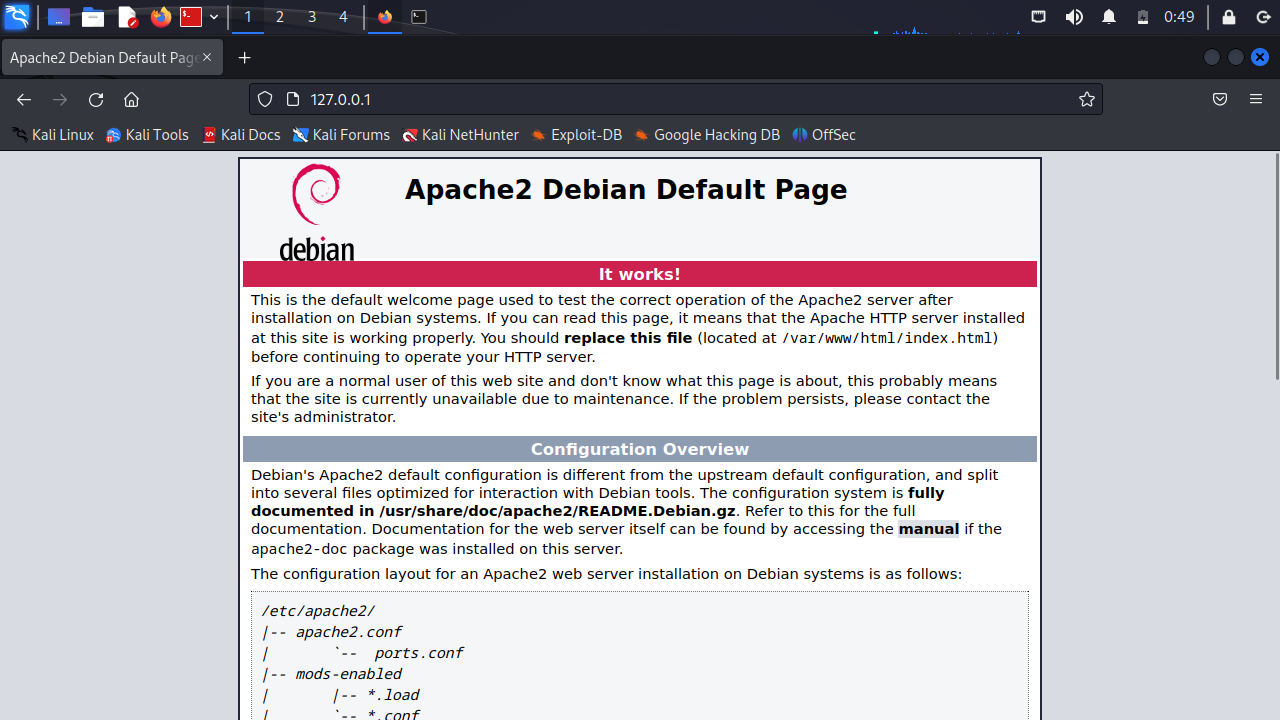Open the Kali Docs bookmark

coord(241,135)
